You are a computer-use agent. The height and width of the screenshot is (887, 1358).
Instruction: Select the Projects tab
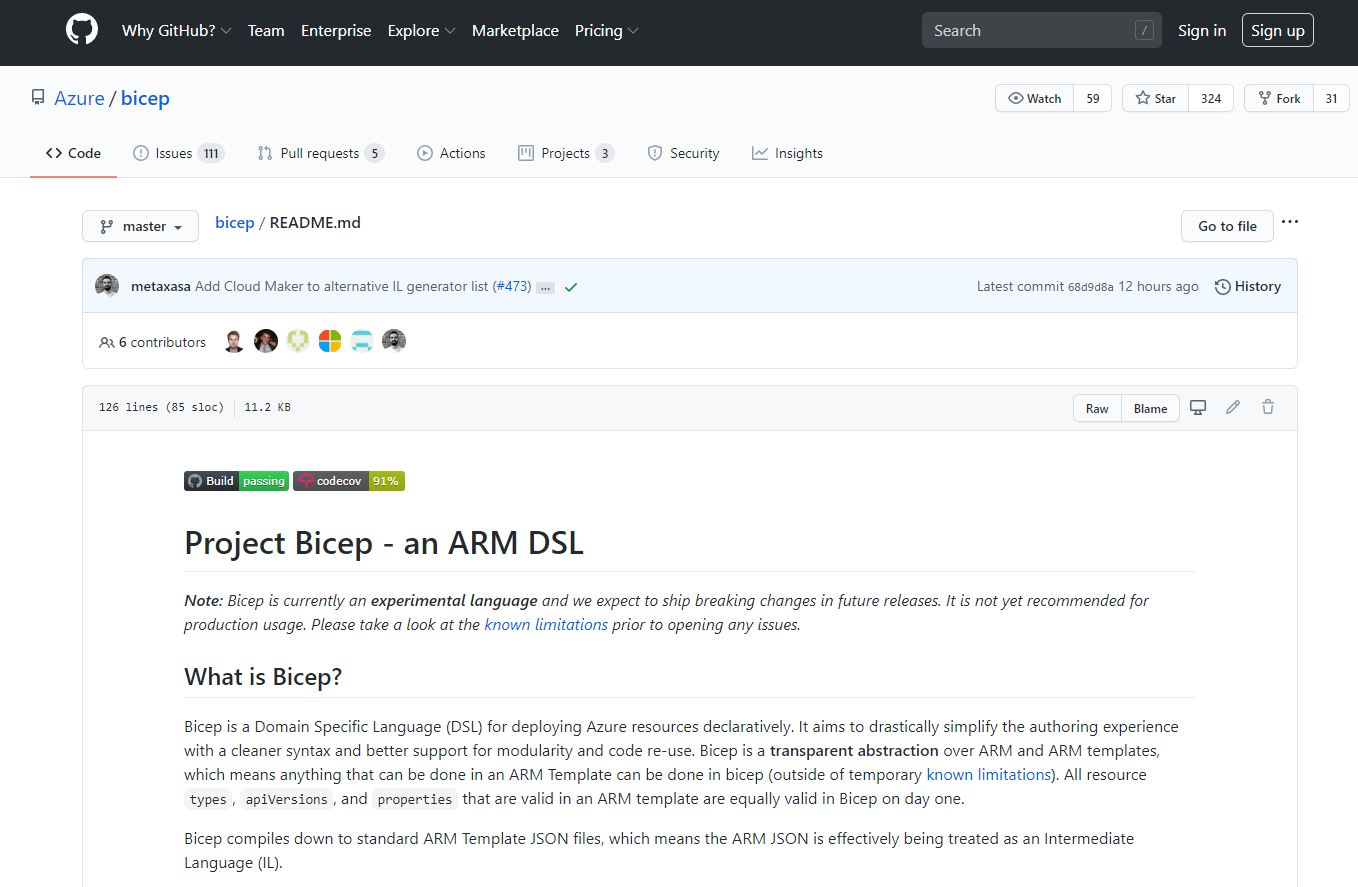566,153
